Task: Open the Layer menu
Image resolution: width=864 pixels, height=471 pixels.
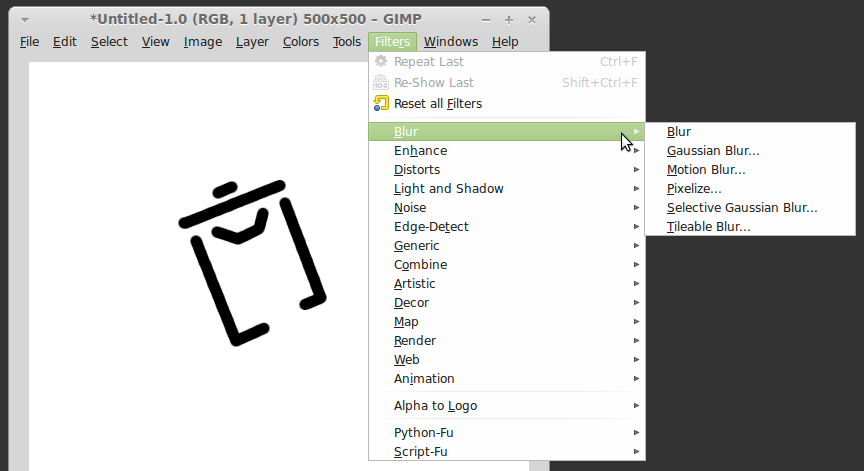Action: coord(252,42)
